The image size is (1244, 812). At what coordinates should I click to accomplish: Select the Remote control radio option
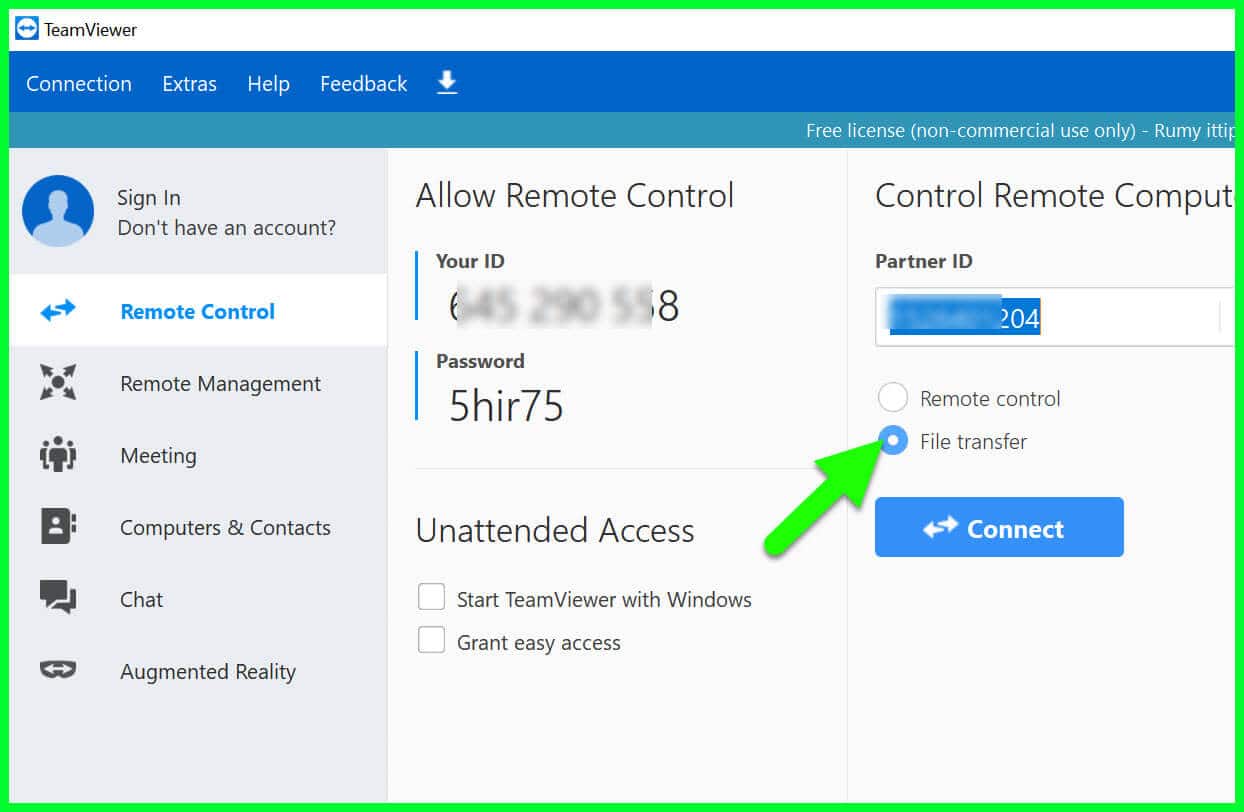click(892, 398)
